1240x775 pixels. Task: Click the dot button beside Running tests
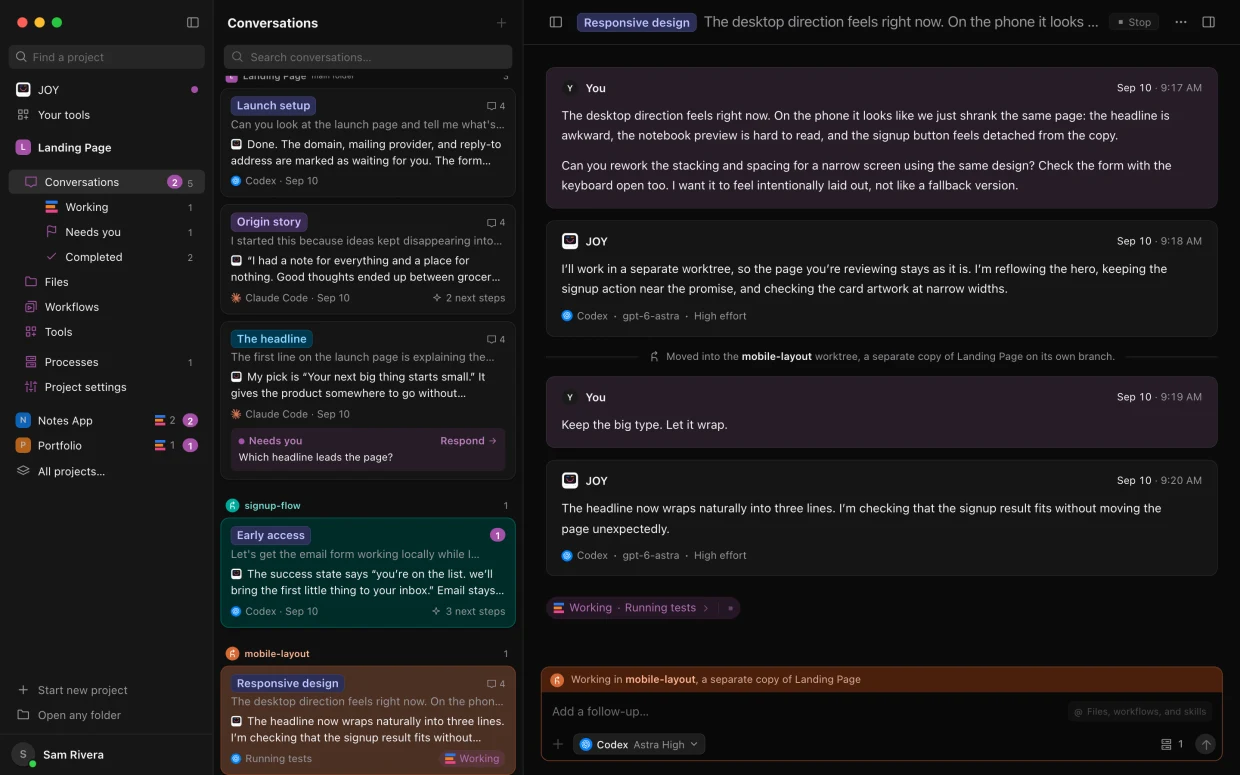click(730, 608)
